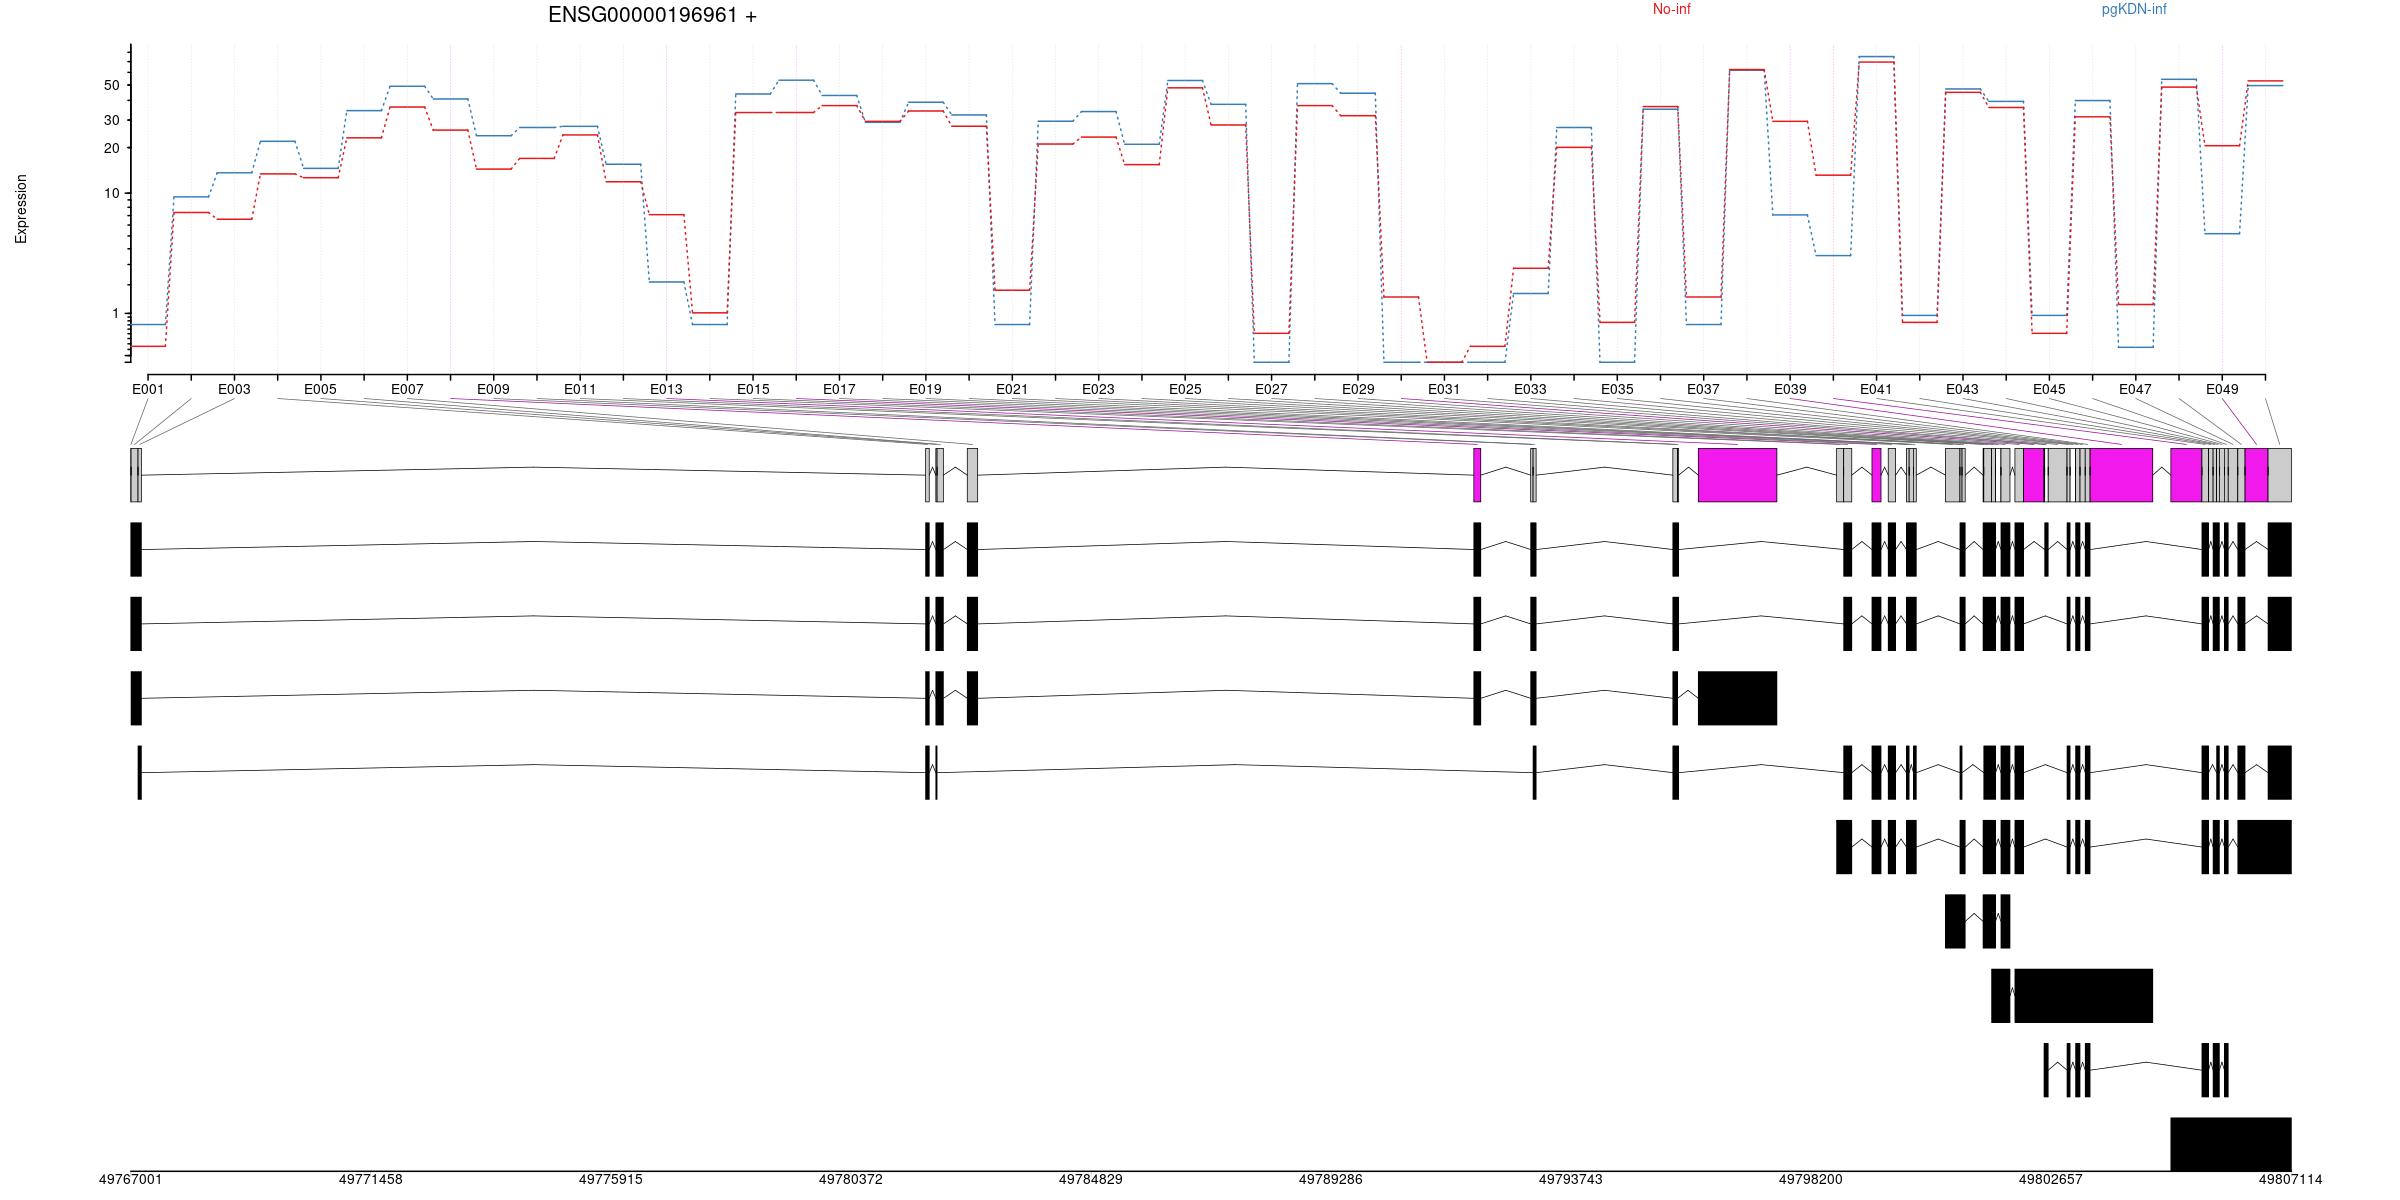Click the single-exon black block in bottom transcript

point(2231,1144)
